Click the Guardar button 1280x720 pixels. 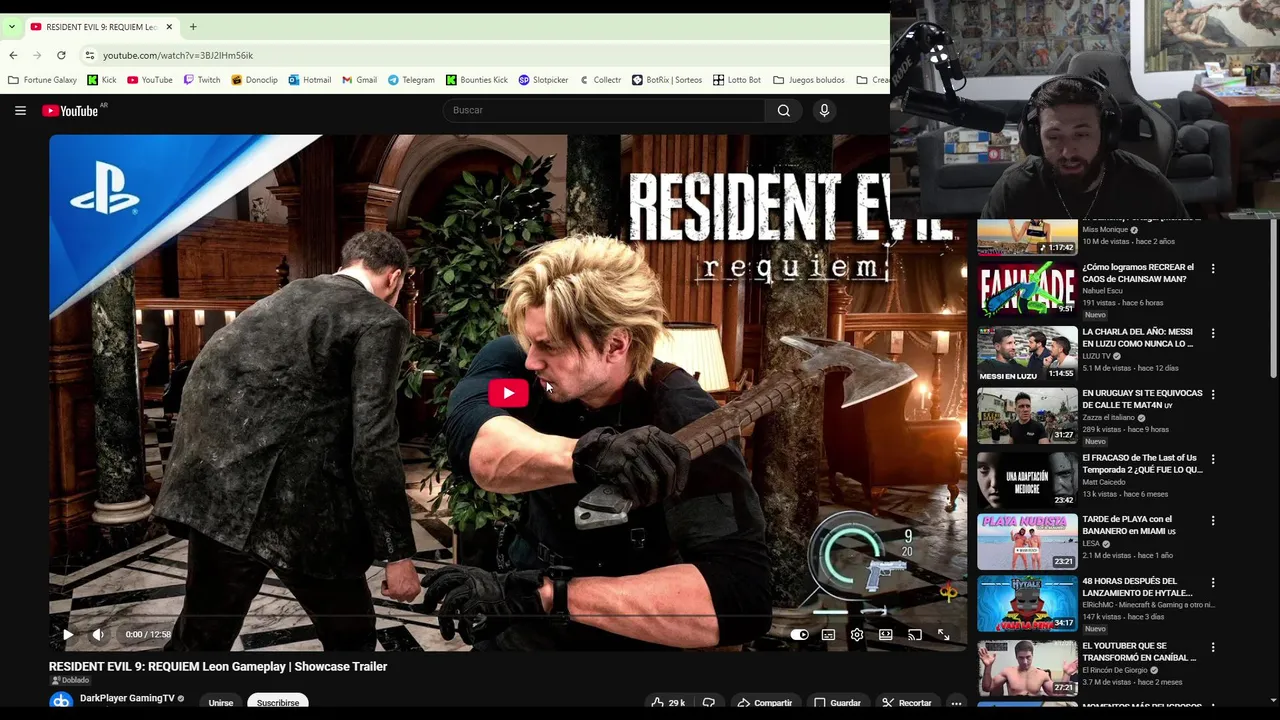pyautogui.click(x=838, y=703)
